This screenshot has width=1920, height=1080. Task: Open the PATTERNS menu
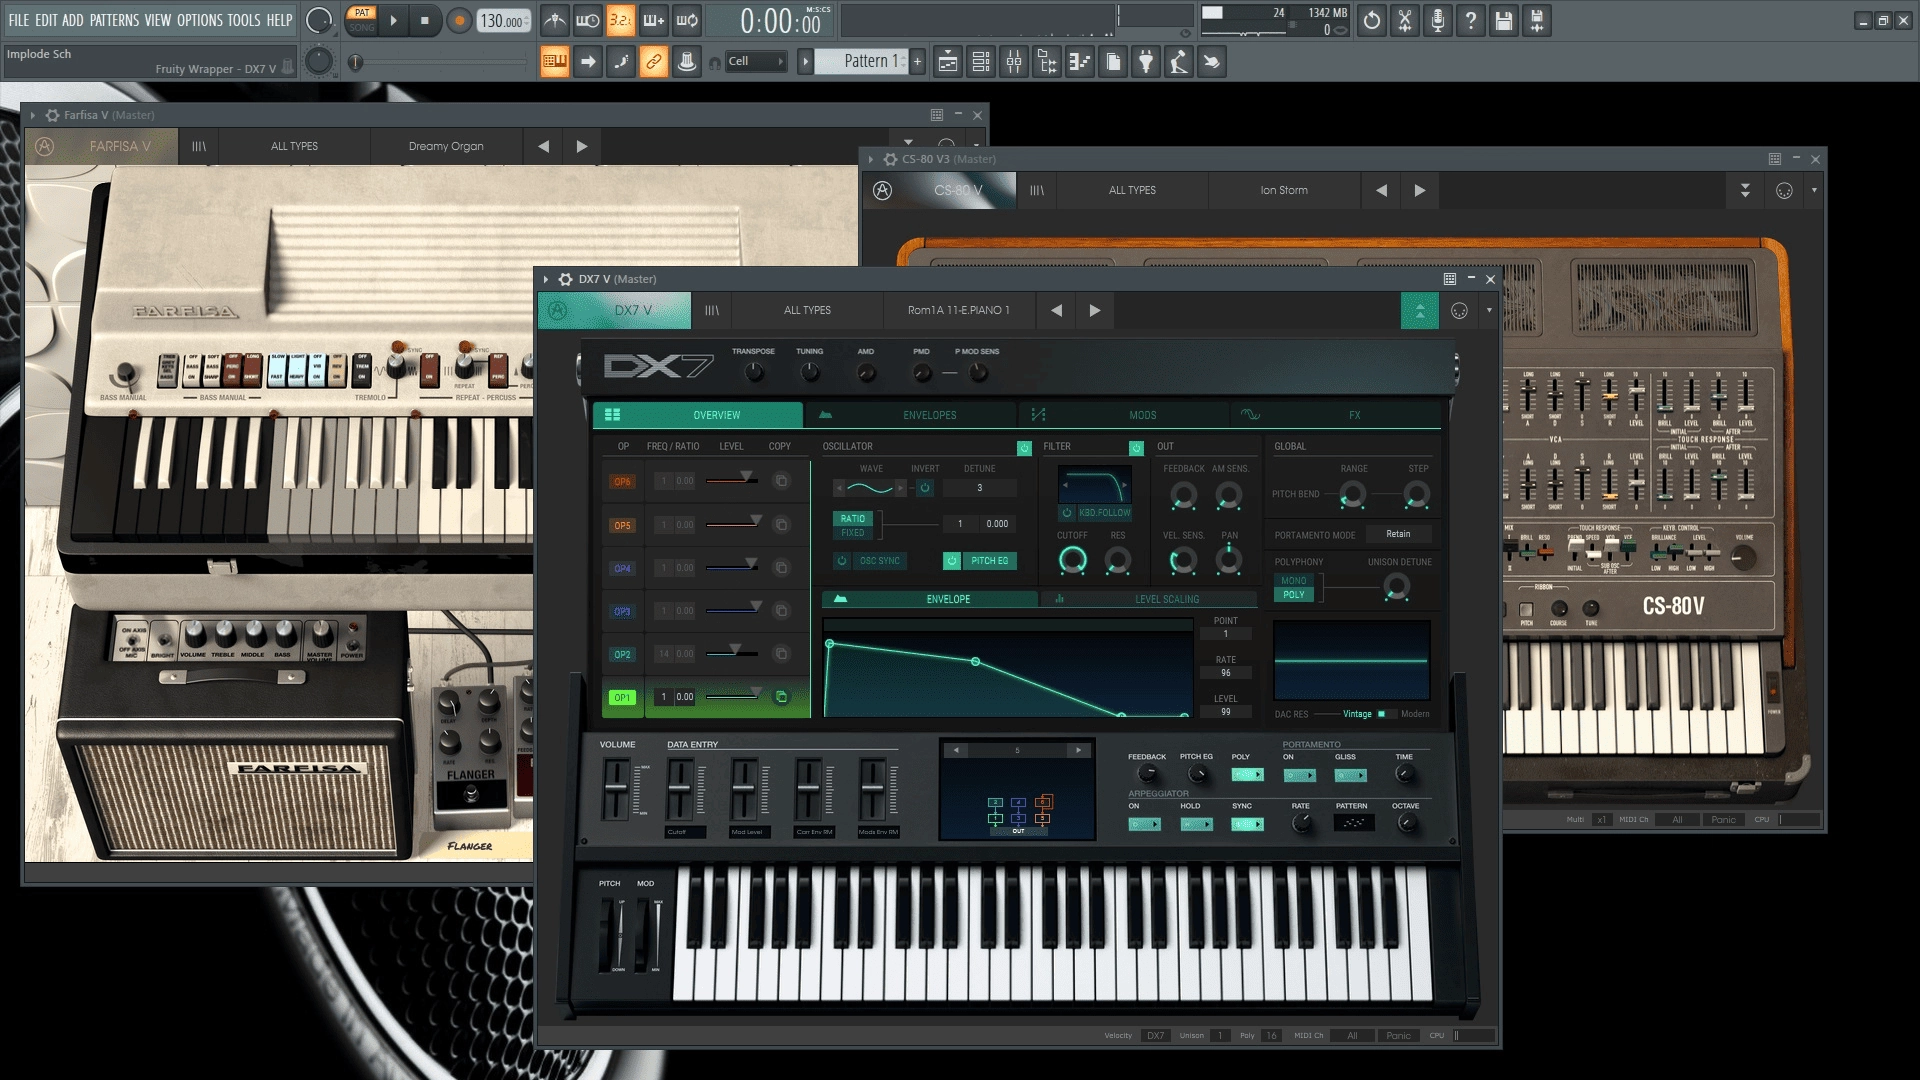click(114, 20)
